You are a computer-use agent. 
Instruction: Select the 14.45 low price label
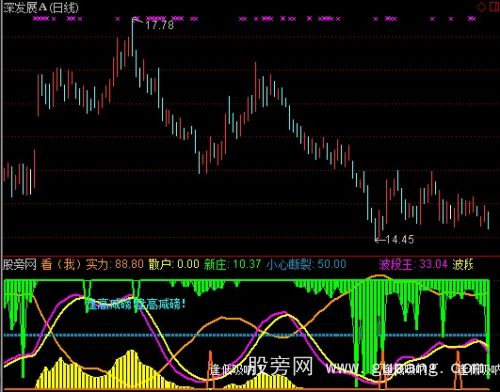(x=400, y=239)
